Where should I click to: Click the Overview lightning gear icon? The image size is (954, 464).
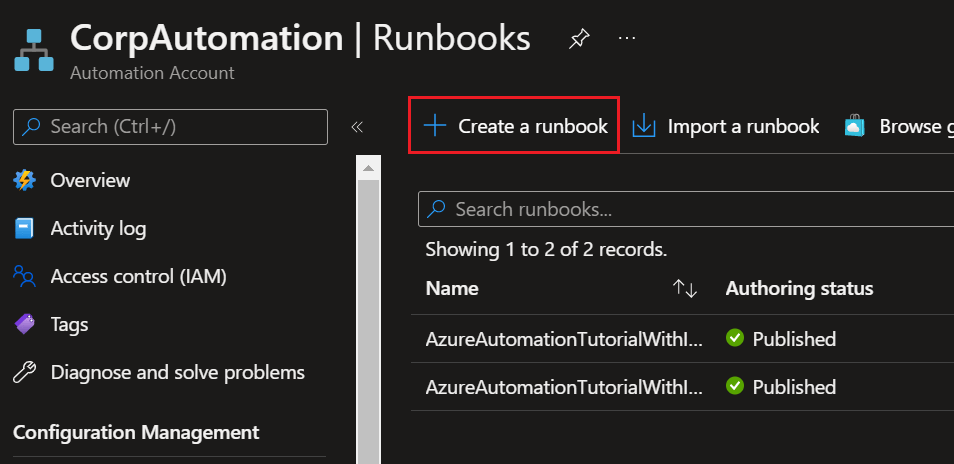[x=25, y=180]
